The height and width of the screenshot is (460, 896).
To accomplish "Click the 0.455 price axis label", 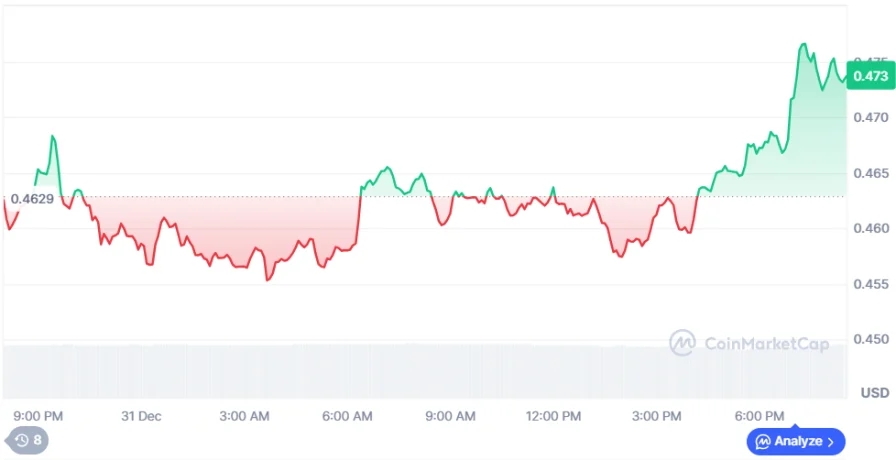I will [871, 284].
